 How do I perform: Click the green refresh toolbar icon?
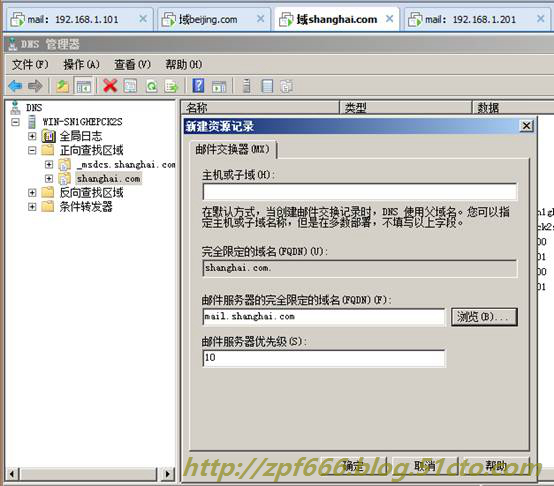coord(152,86)
